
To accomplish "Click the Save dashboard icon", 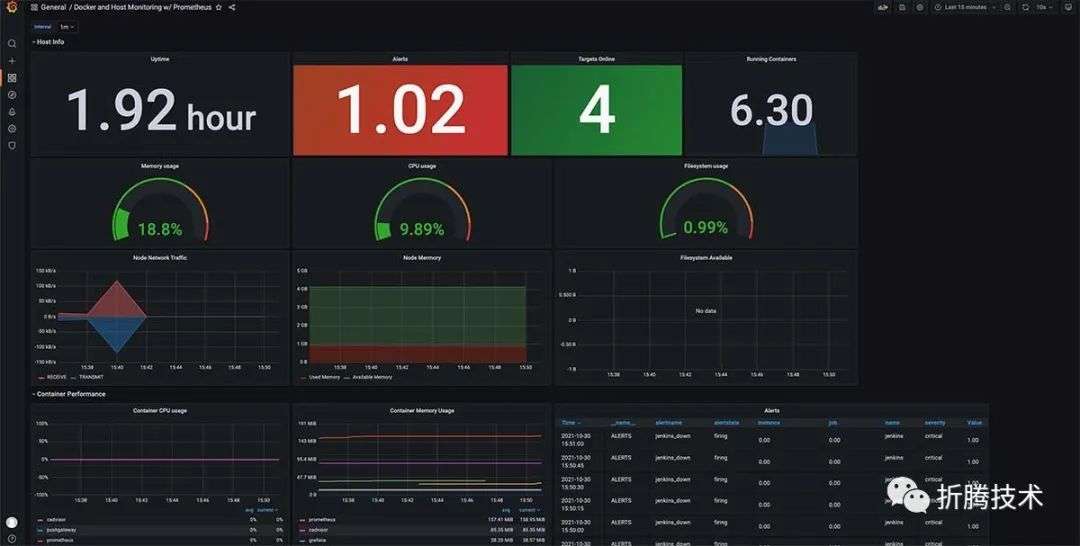I will (x=902, y=7).
